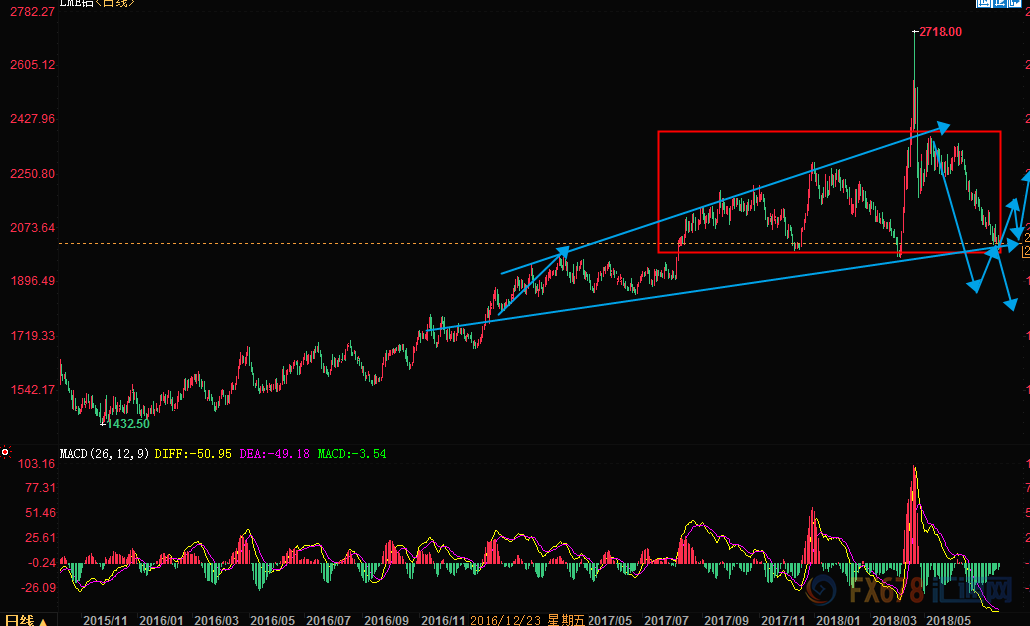The height and width of the screenshot is (626, 1030).
Task: Click the 2016/07 date on the time axis
Action: (328, 620)
